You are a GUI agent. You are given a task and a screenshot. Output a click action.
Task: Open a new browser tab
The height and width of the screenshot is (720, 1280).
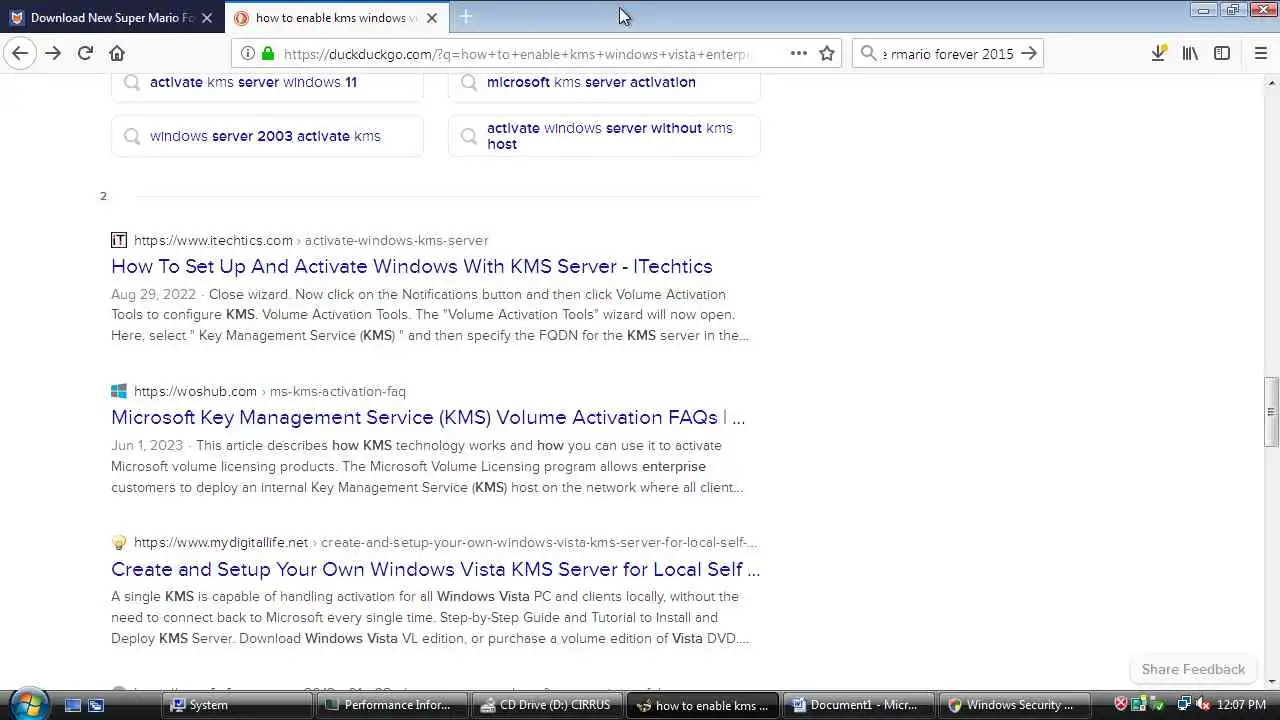pyautogui.click(x=466, y=17)
